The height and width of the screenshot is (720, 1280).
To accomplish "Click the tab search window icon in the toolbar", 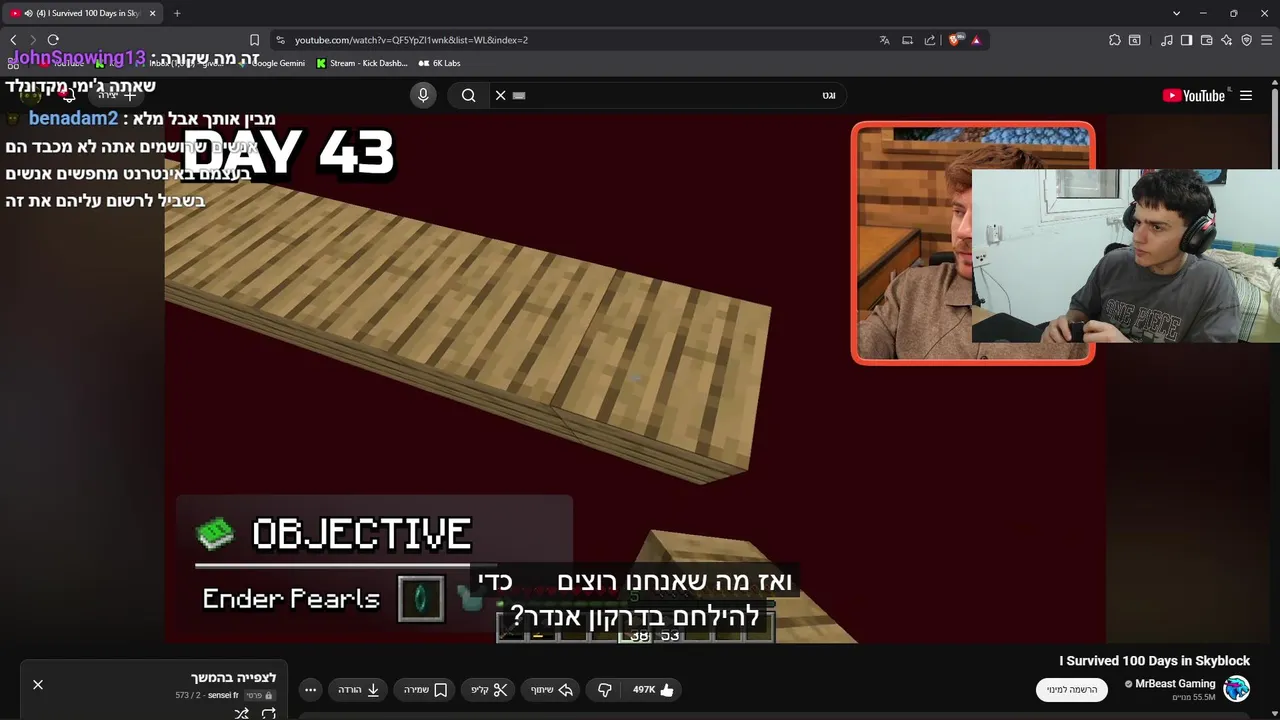I will click(x=1135, y=40).
